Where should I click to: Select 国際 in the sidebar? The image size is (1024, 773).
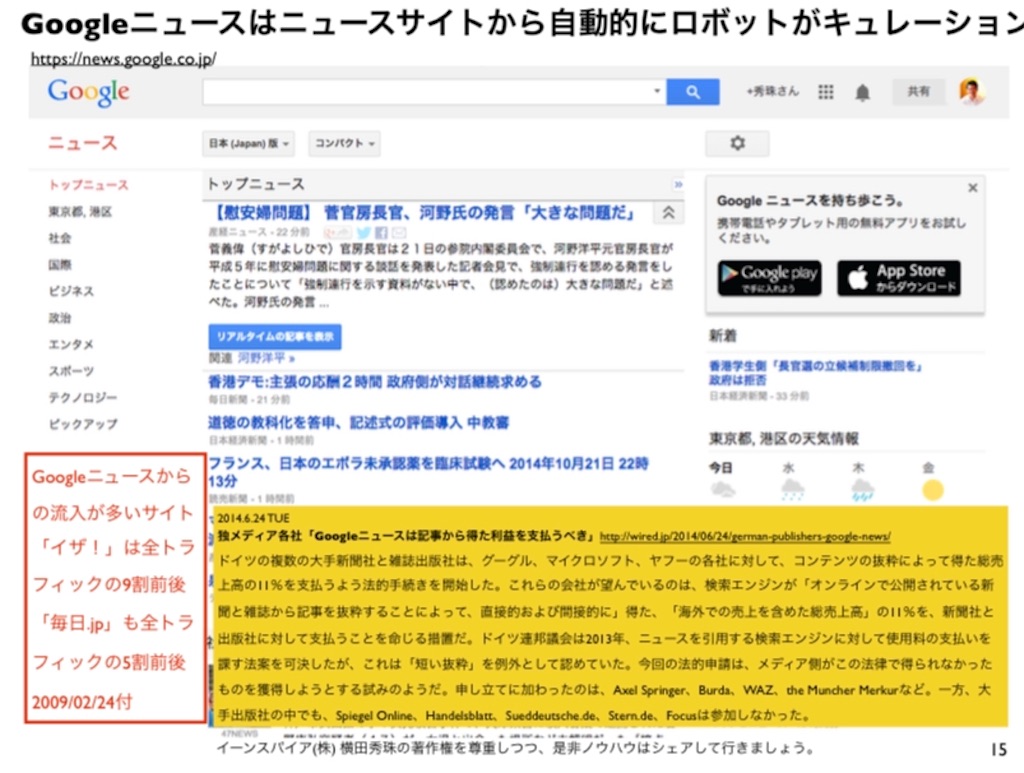click(x=59, y=265)
